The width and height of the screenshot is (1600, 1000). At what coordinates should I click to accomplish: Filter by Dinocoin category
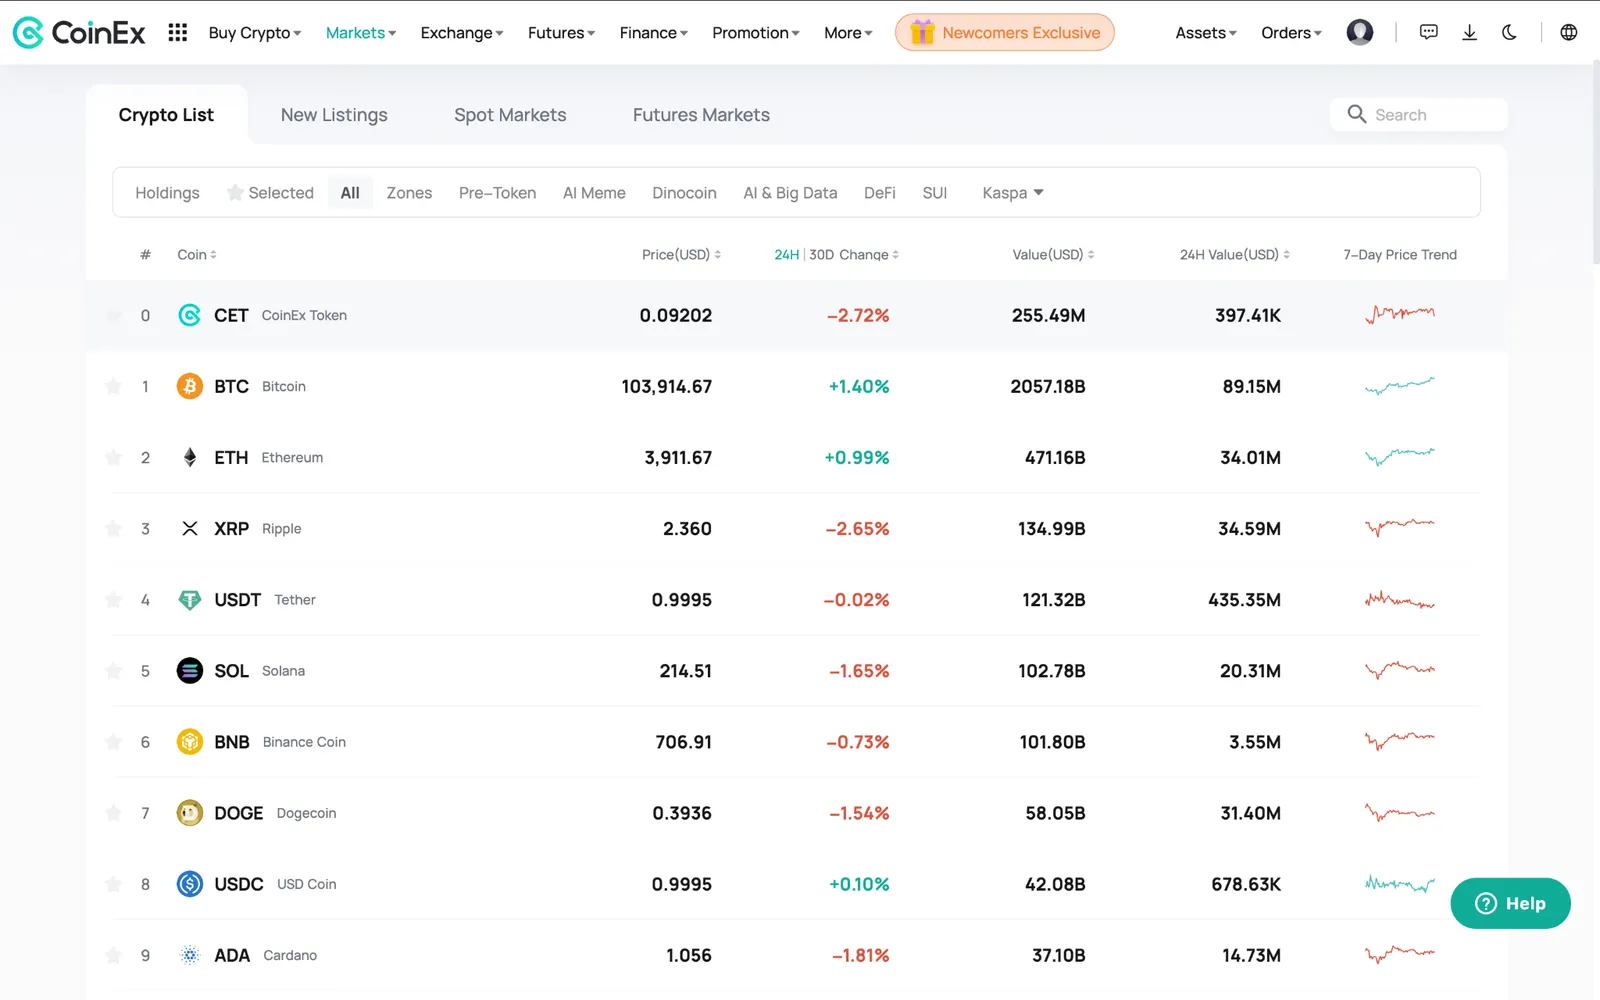tap(684, 193)
